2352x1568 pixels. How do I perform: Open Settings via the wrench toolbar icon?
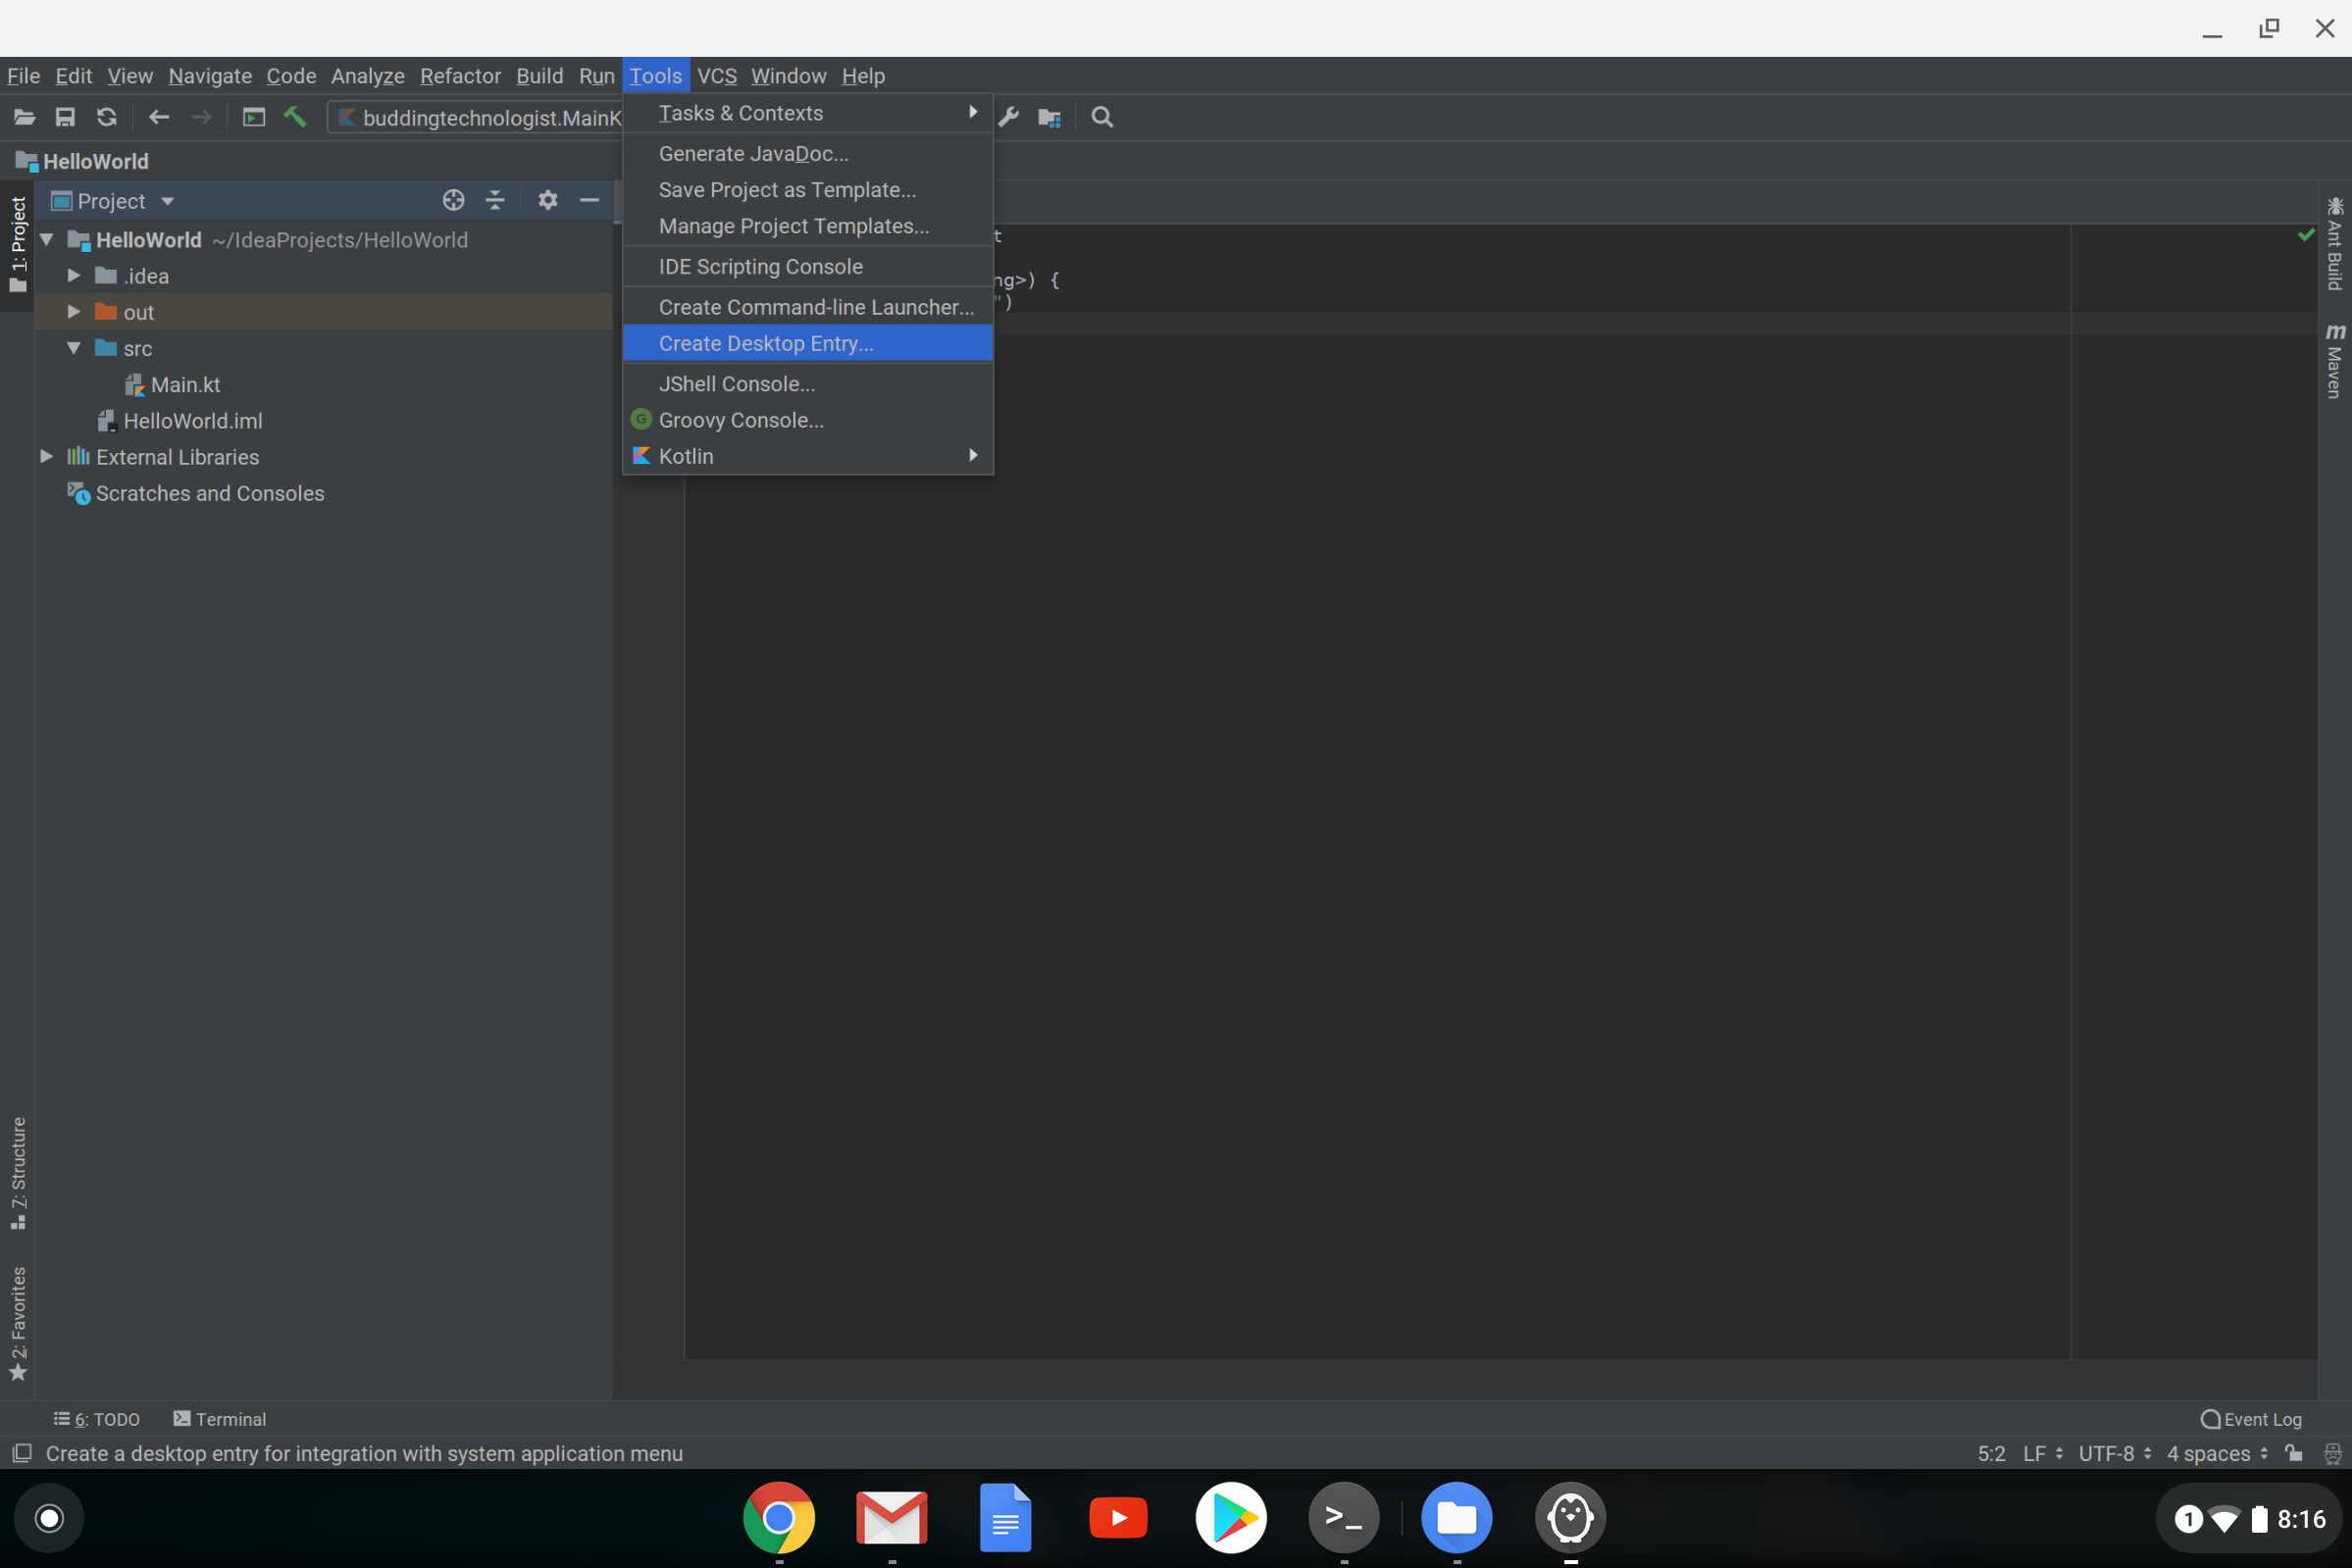(1008, 117)
